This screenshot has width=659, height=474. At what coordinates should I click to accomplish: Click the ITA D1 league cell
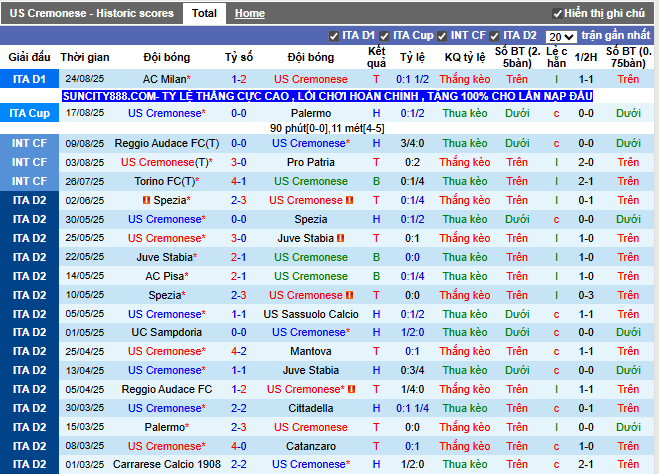click(29, 79)
